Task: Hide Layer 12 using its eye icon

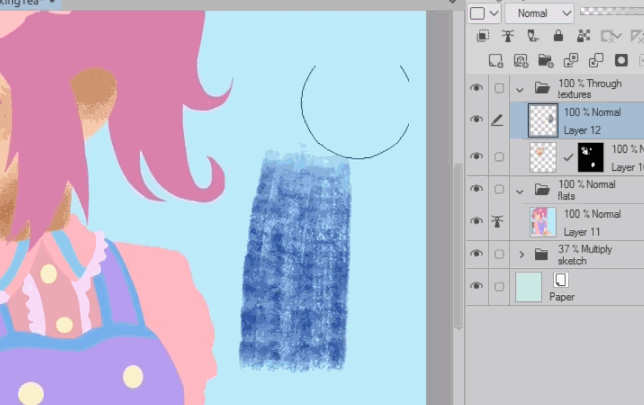Action: pos(476,119)
